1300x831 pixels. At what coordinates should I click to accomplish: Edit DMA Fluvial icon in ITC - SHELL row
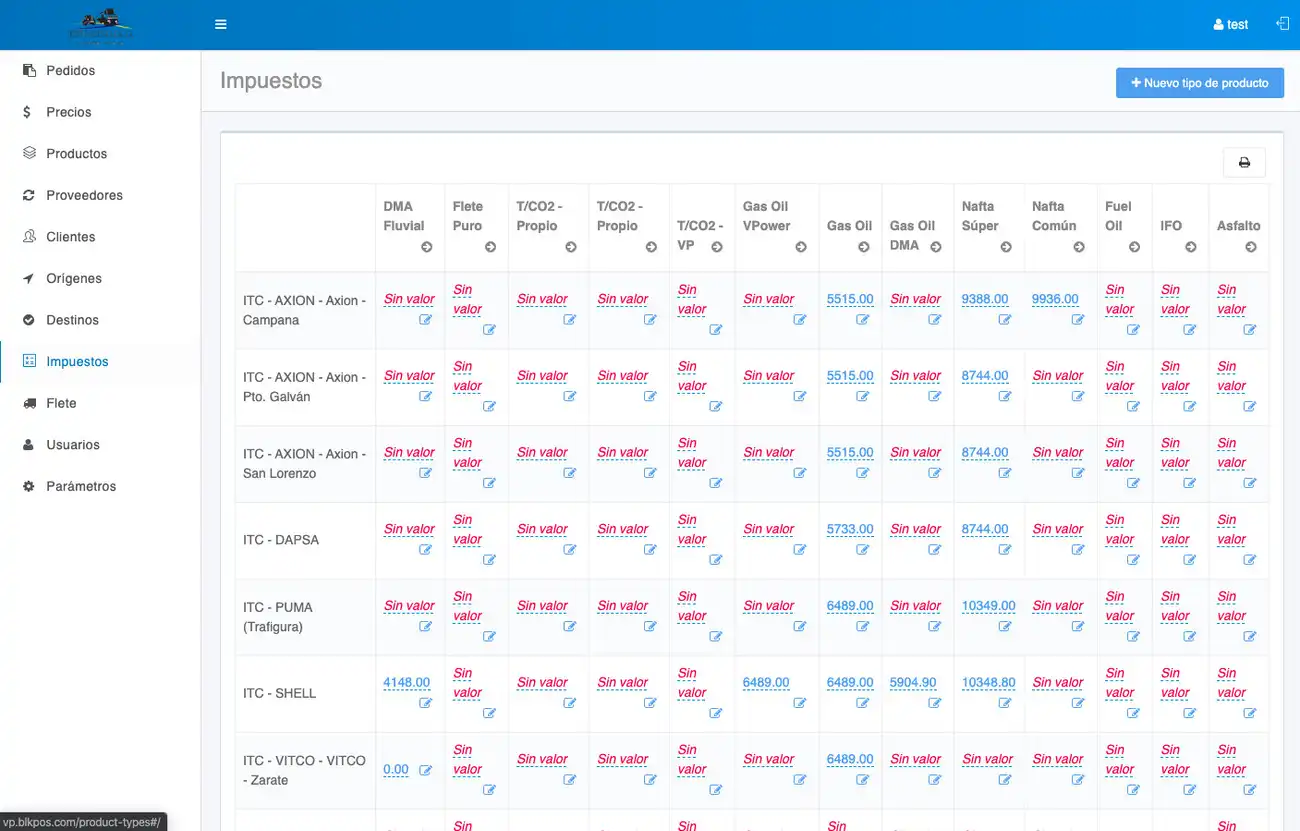(x=426, y=703)
